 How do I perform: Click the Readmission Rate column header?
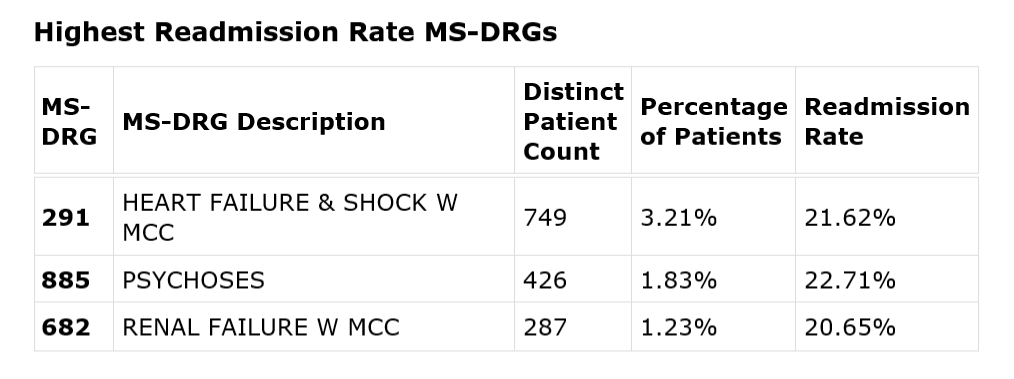coord(887,121)
